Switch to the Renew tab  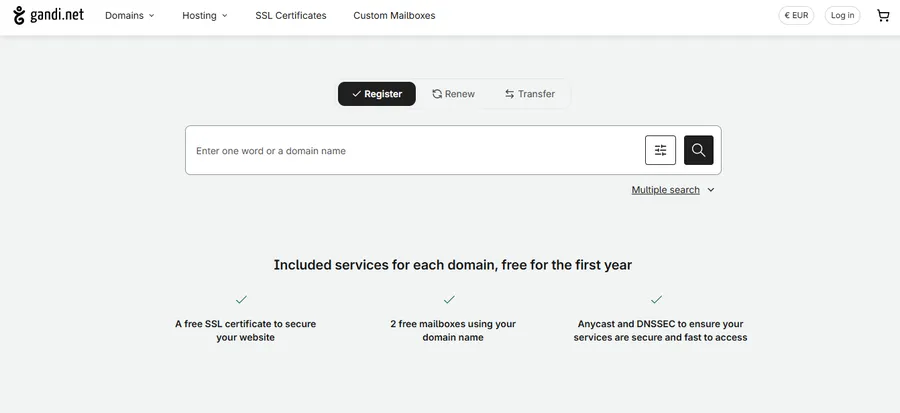point(453,93)
